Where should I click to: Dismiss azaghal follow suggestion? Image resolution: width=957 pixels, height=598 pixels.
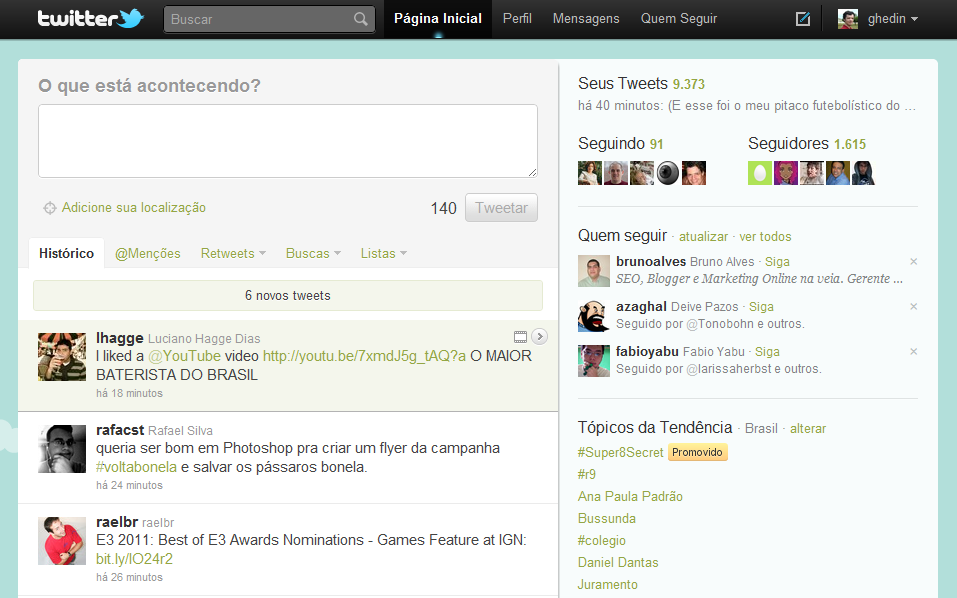coord(913,307)
